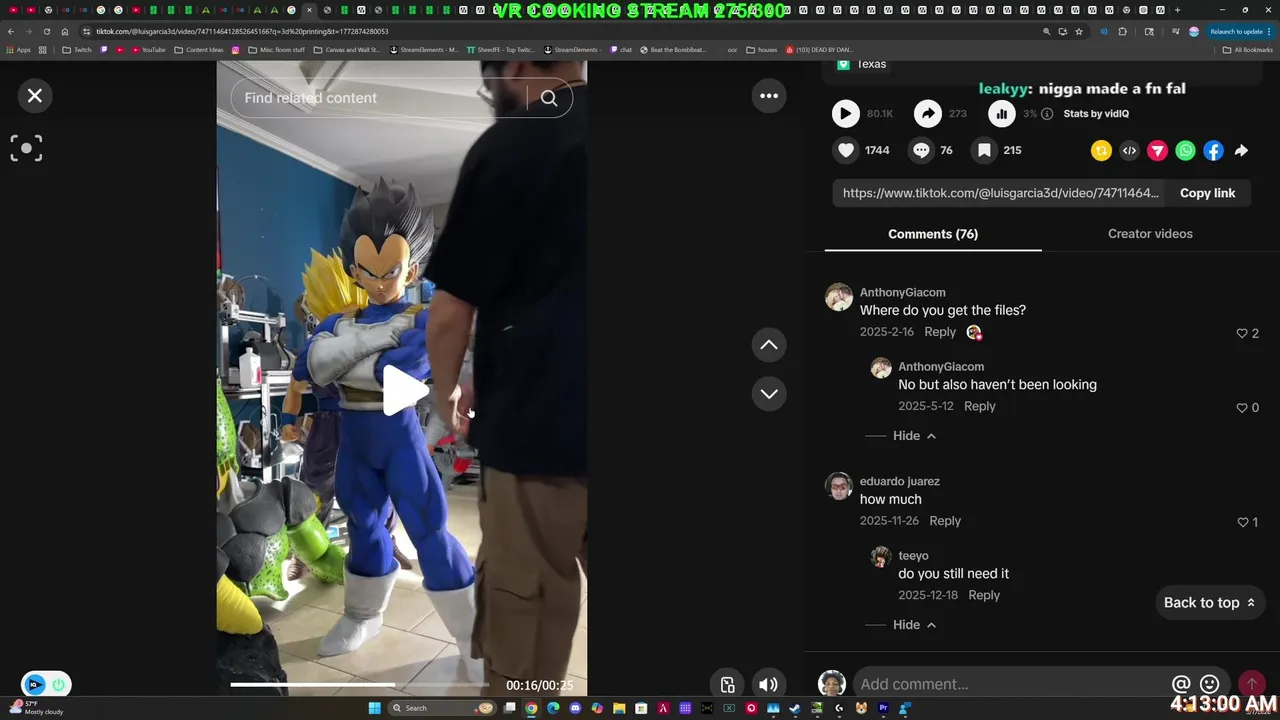
Task: Open the Content Ideas bookmark folder
Action: point(198,50)
